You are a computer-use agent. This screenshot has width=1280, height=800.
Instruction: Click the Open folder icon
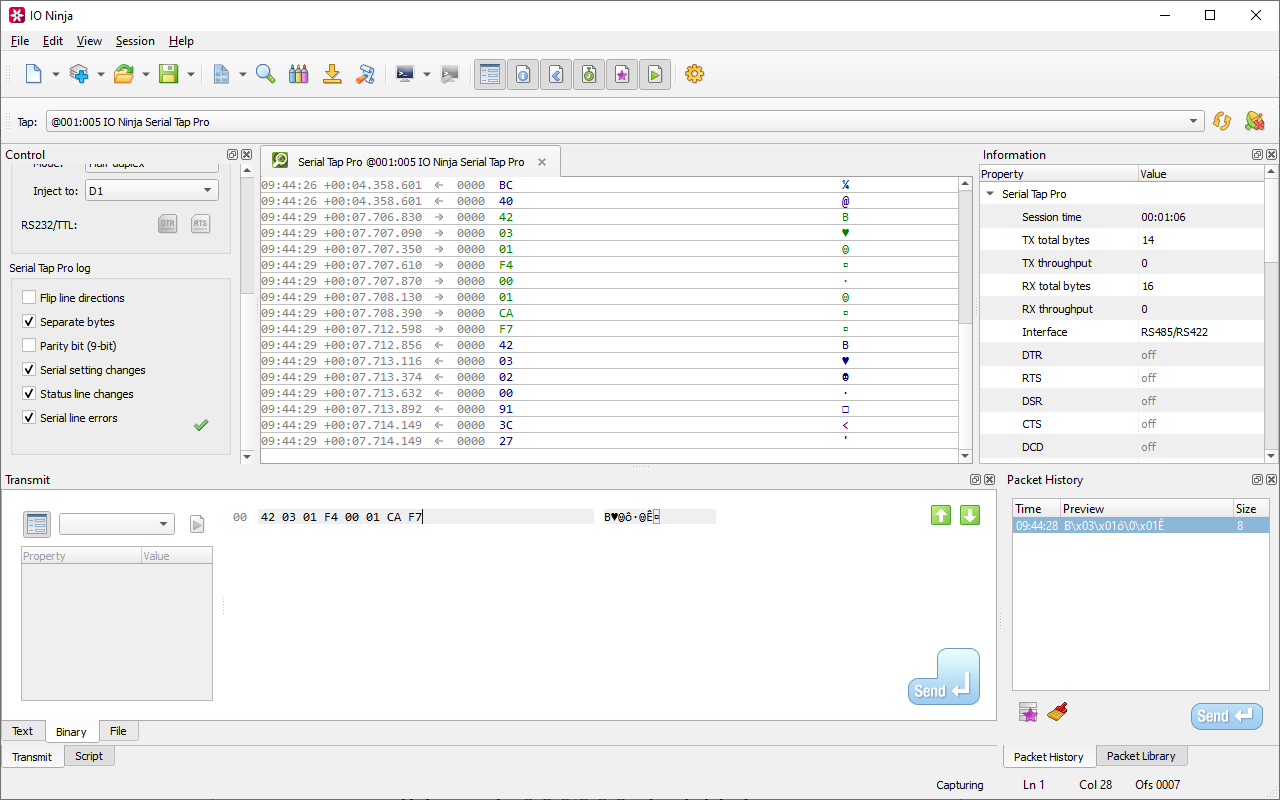[124, 74]
